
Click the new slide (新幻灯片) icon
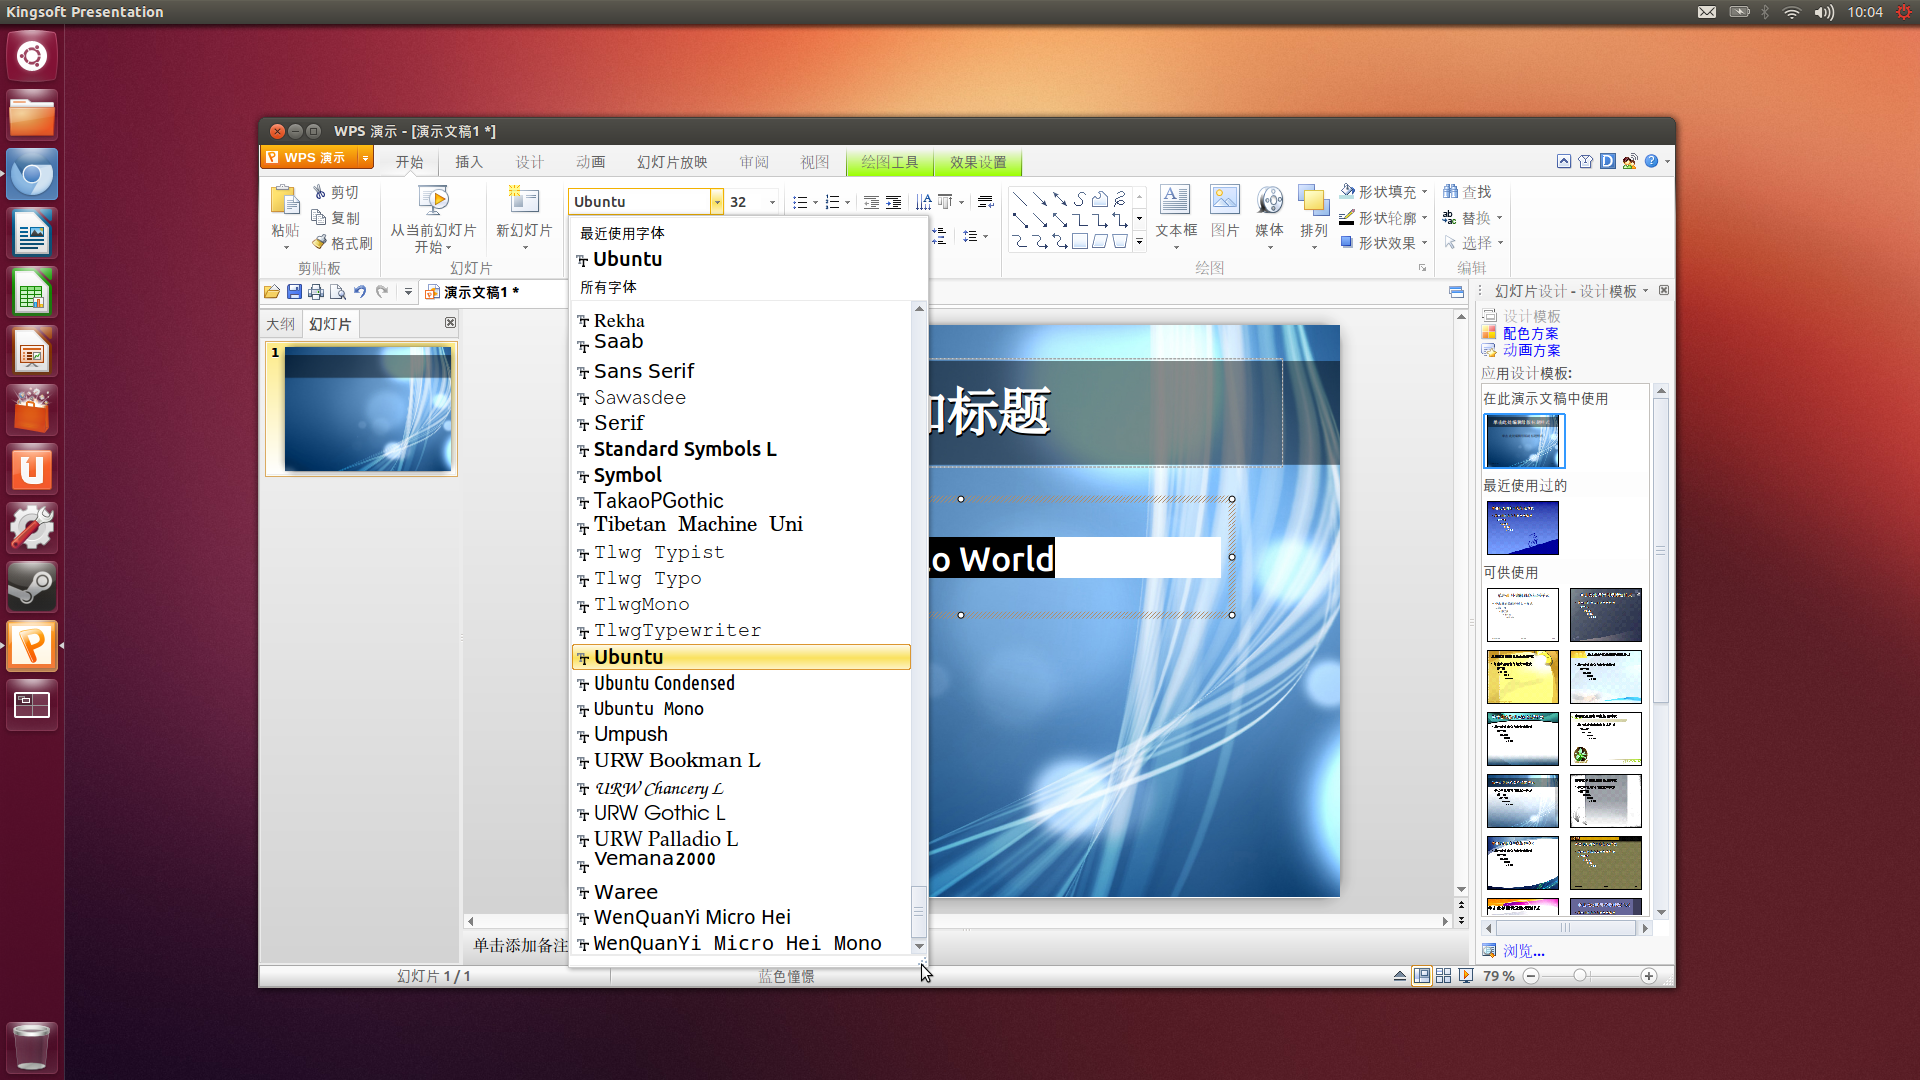524,200
